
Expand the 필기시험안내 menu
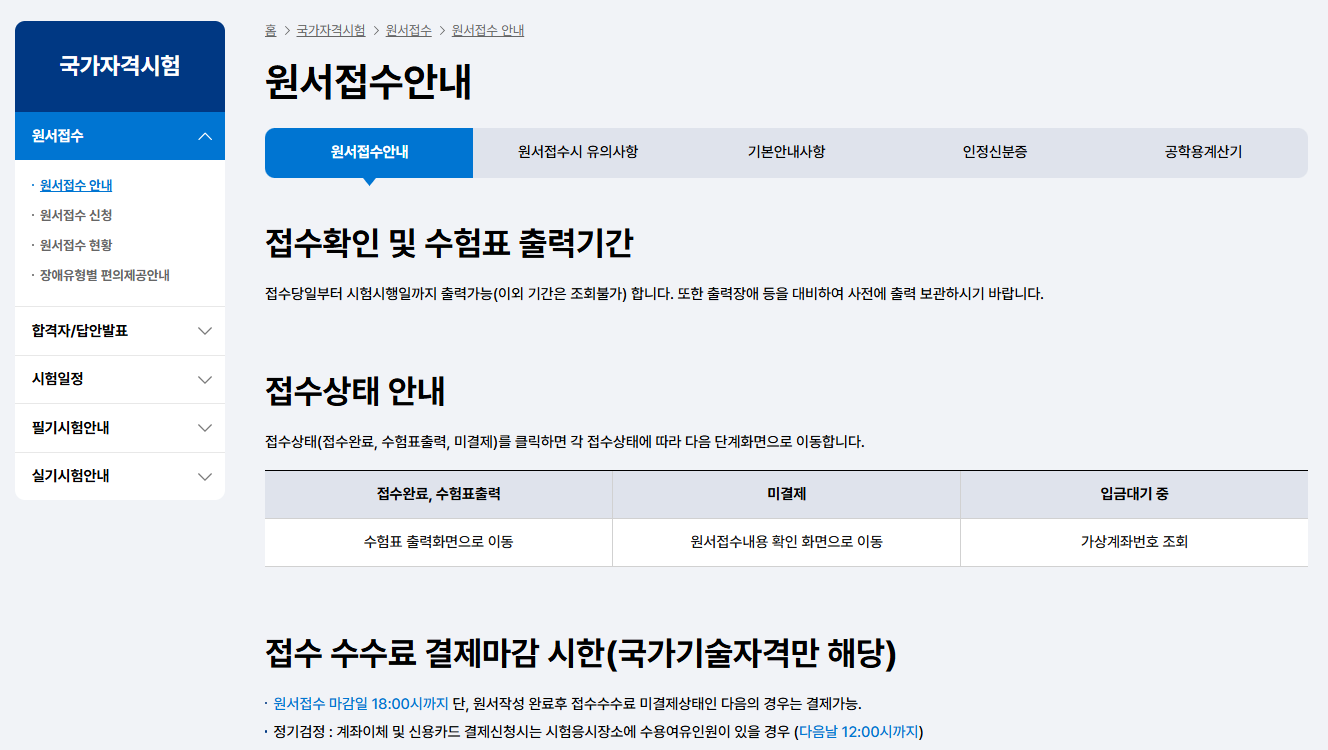point(119,427)
